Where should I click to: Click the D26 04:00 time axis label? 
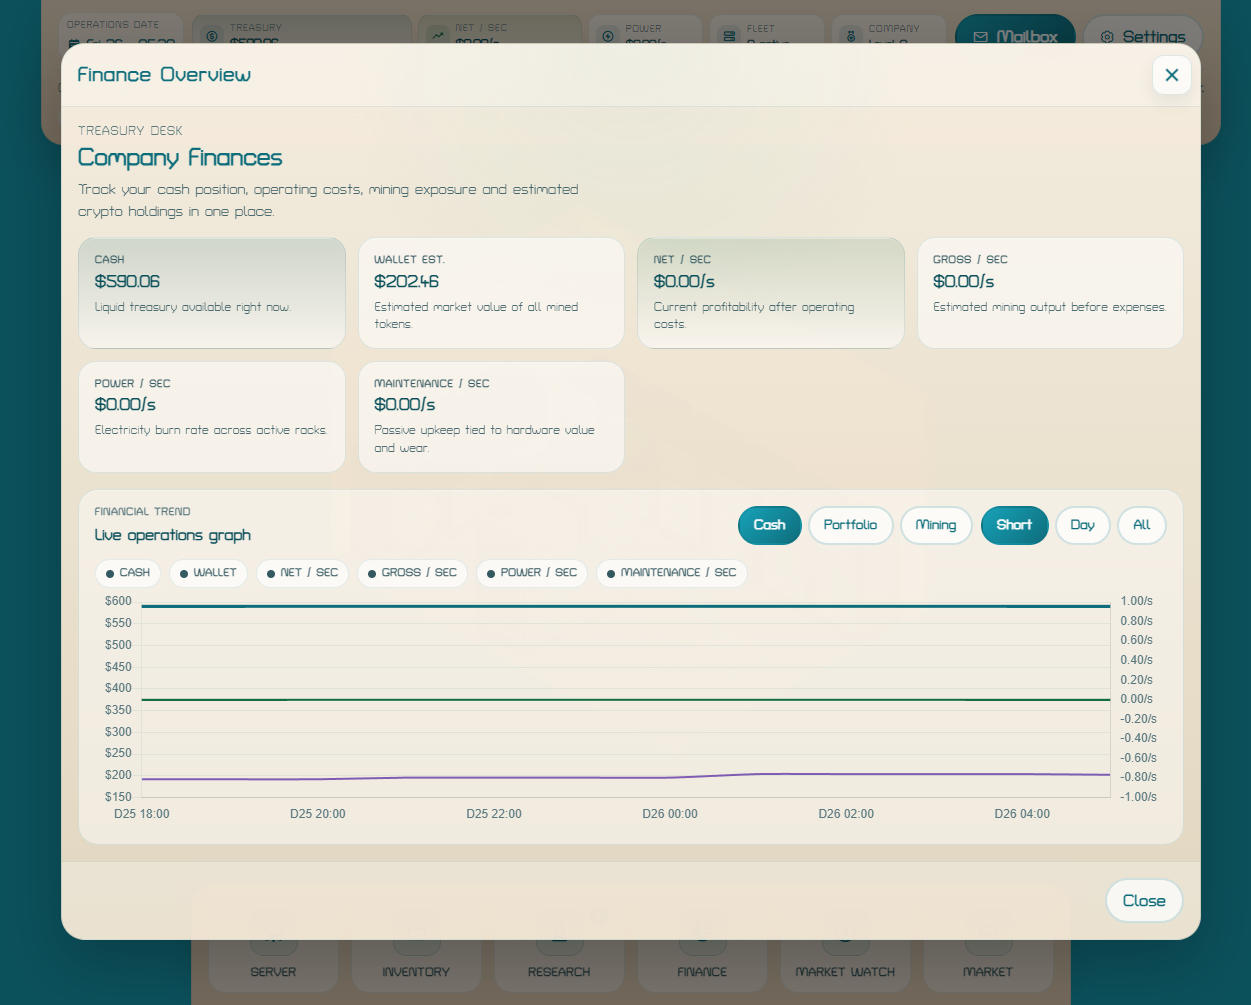[x=1022, y=814]
